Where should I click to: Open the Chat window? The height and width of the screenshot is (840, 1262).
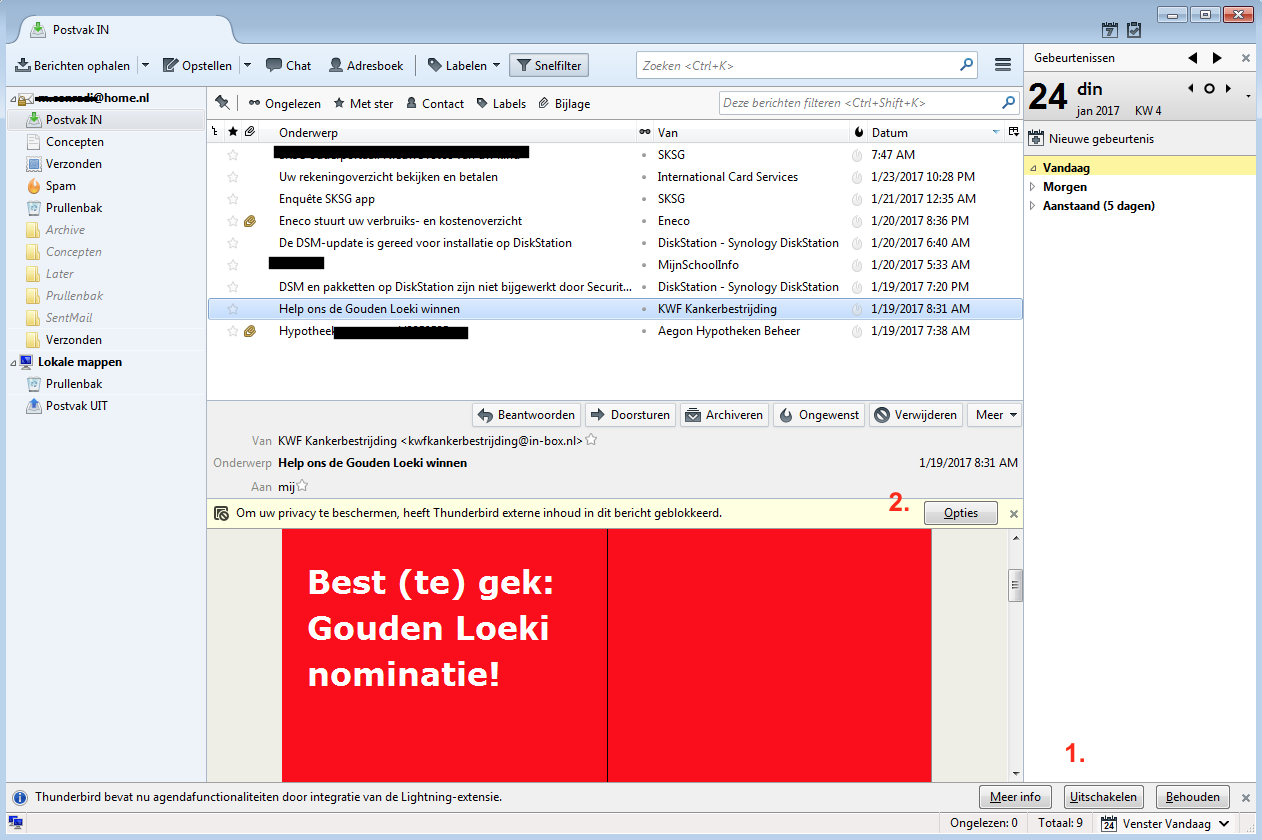[x=288, y=66]
